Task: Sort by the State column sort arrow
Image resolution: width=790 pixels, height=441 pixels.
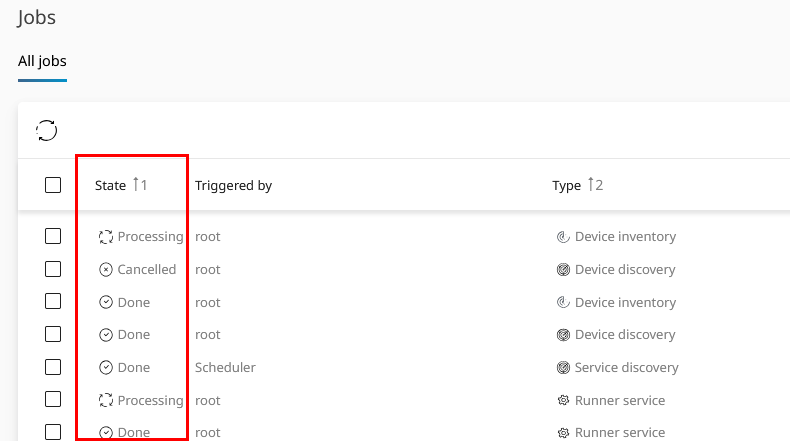Action: pos(136,185)
